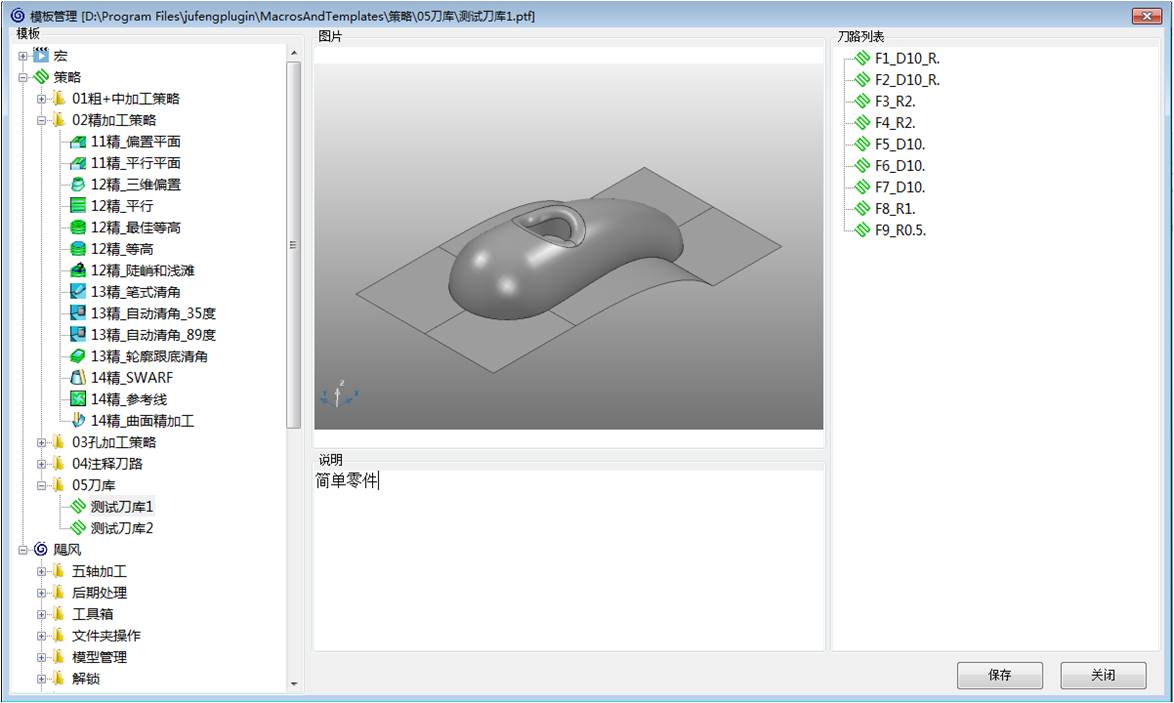The width and height of the screenshot is (1174, 703).
Task: Select the 测试刀库2 tree item
Action: click(122, 529)
